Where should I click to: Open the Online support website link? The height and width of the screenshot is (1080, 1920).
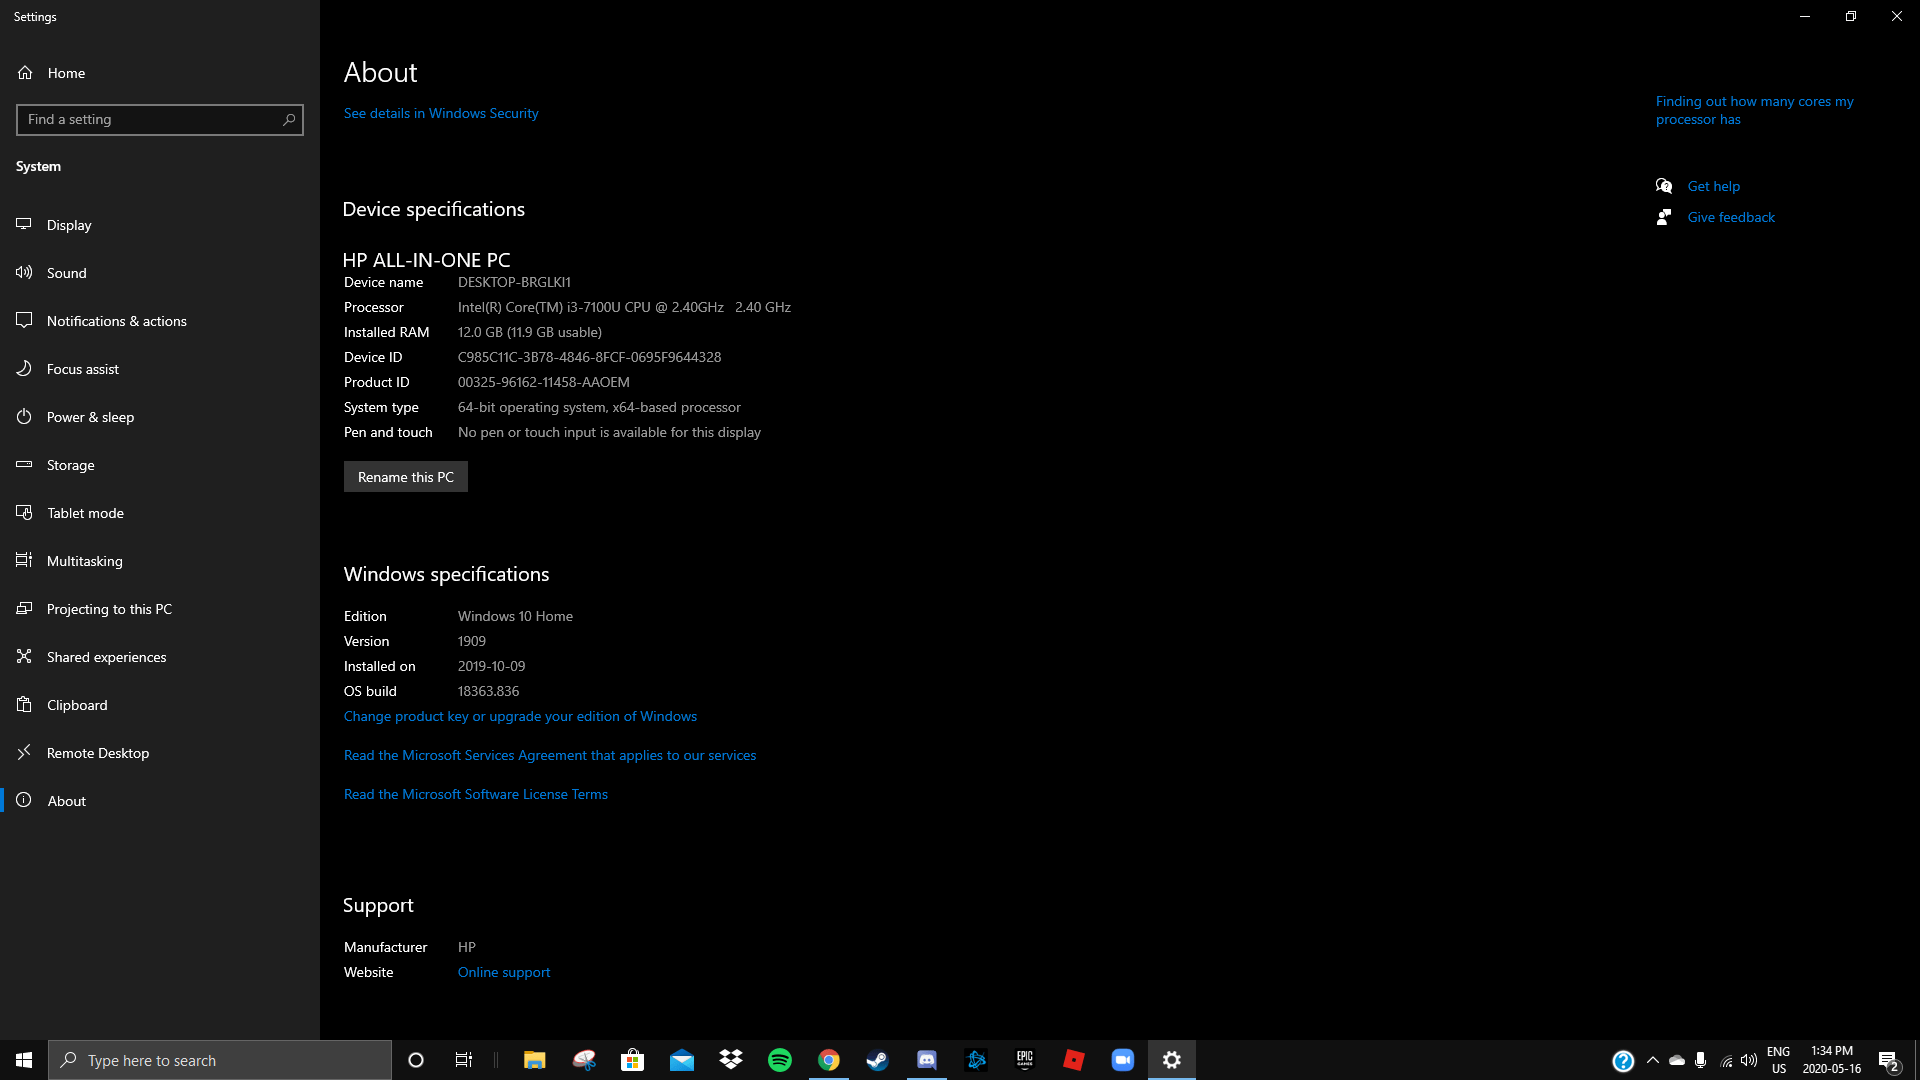coord(504,972)
